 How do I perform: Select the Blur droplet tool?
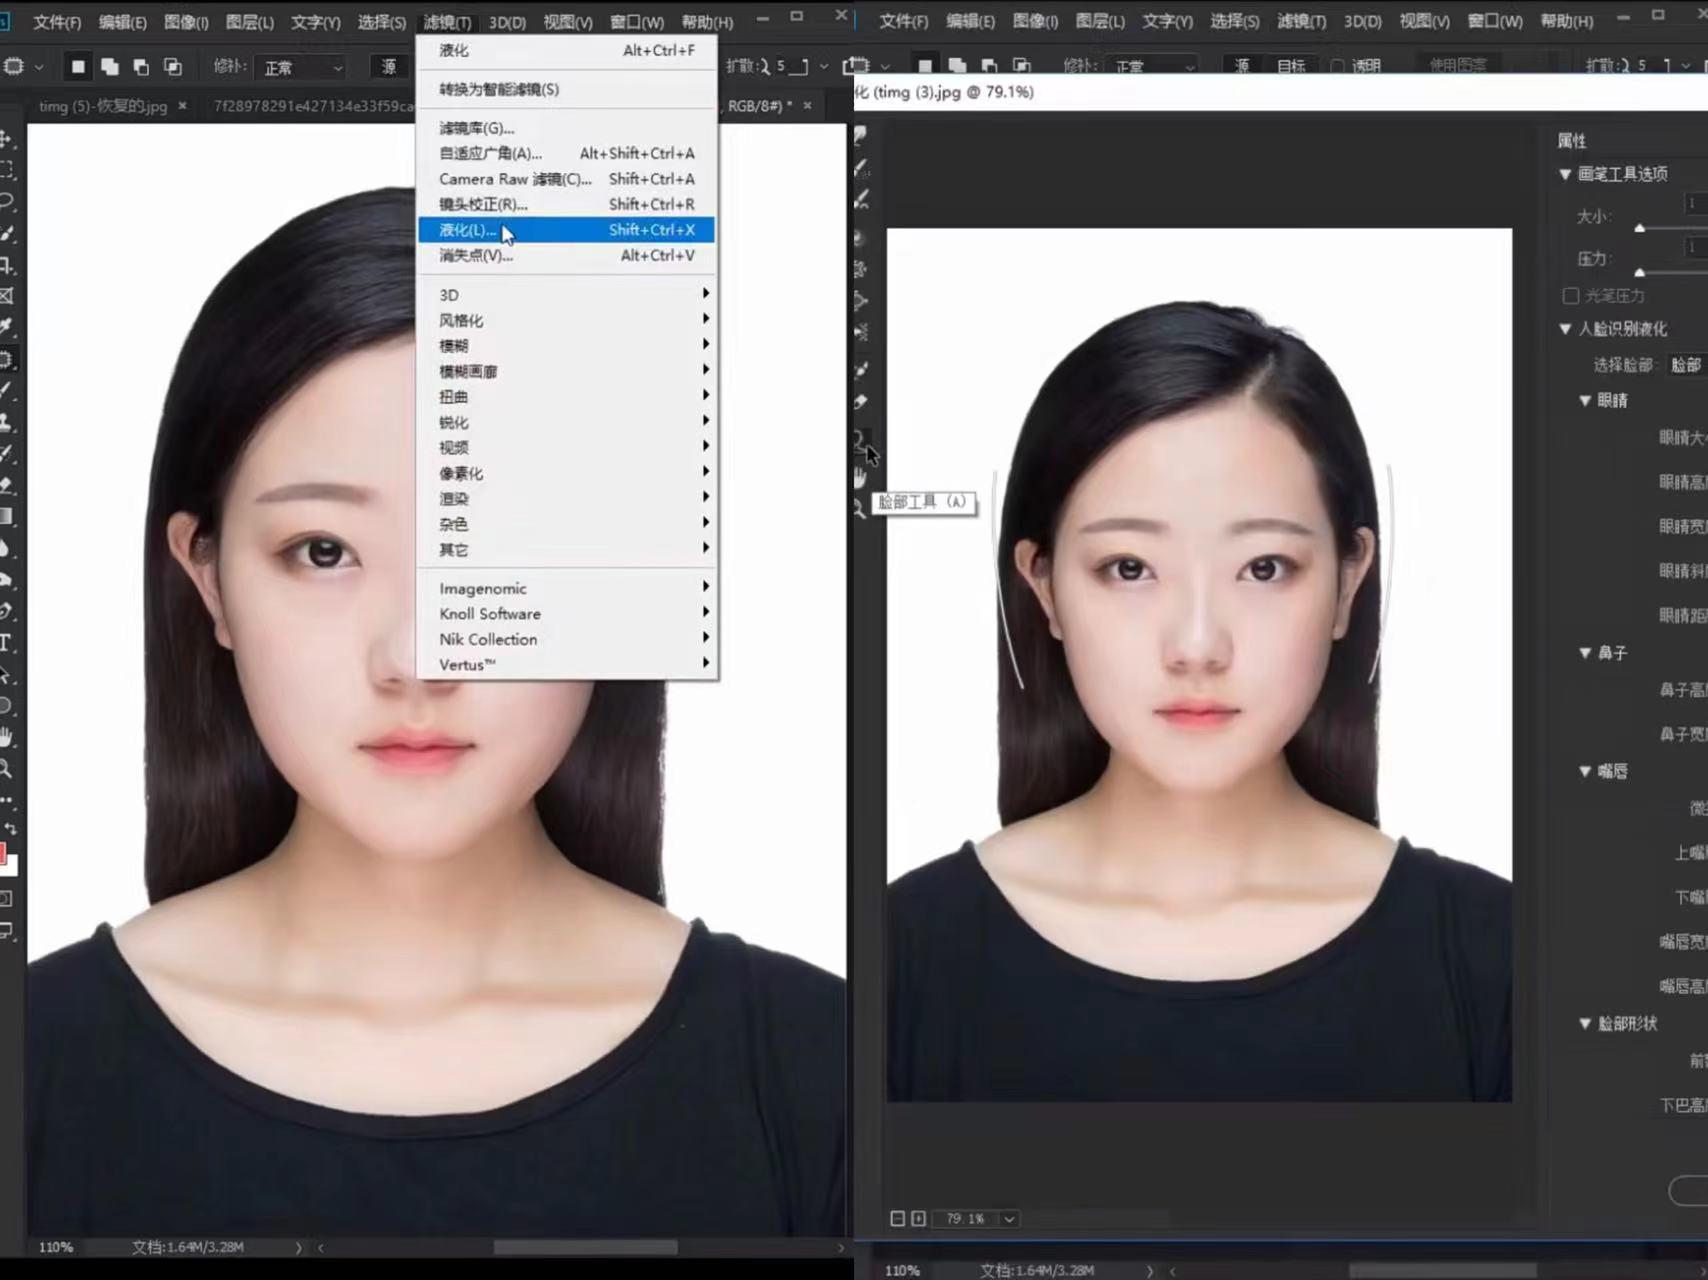6,548
